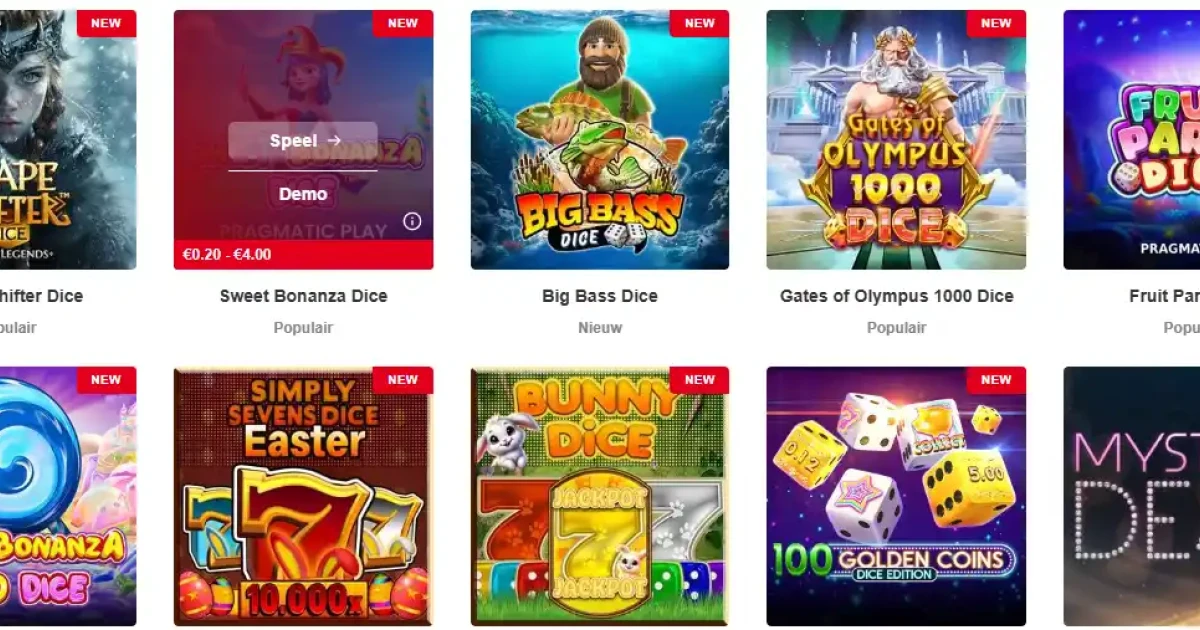The image size is (1200, 630).
Task: Click the info icon on Sweet Bonanza Dice
Action: 412,222
